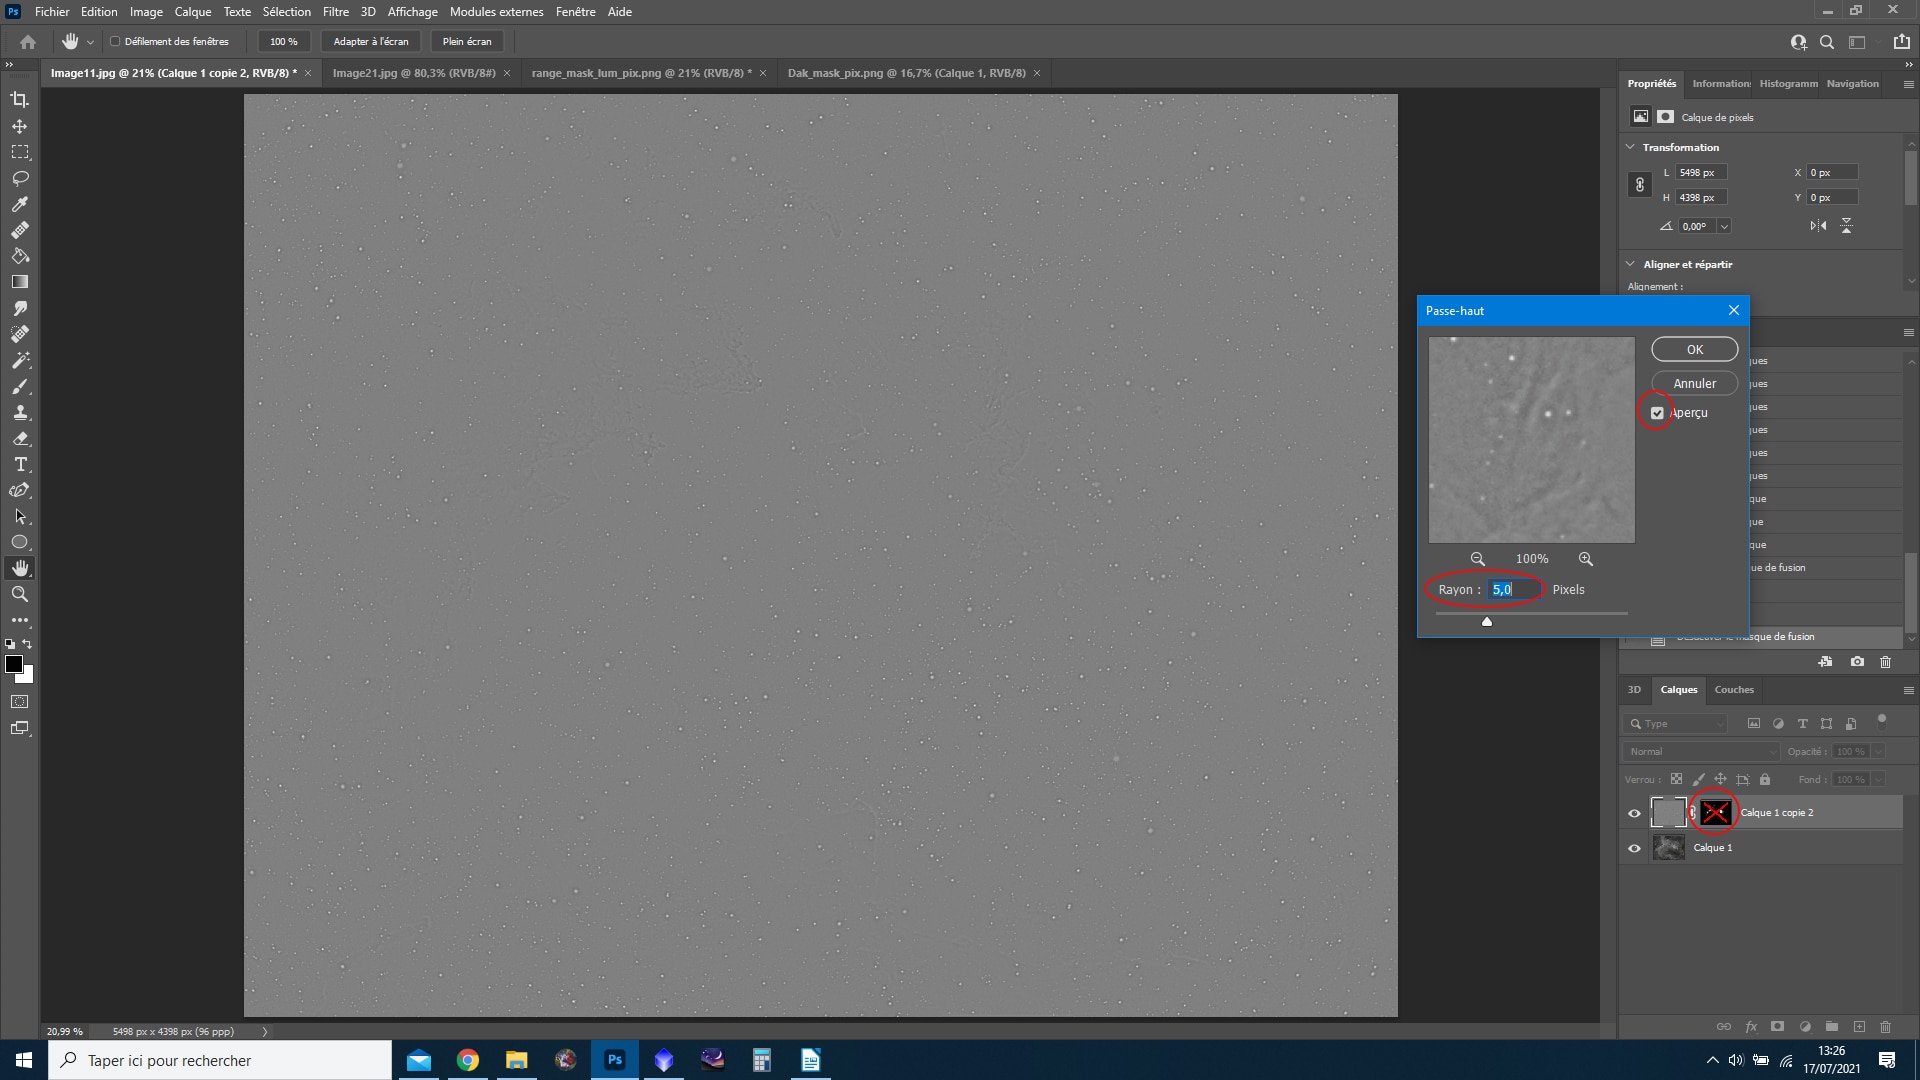This screenshot has height=1080, width=1920.
Task: Enable the Aperçu checkbox in Passe-haut dialog
Action: pos(1659,412)
